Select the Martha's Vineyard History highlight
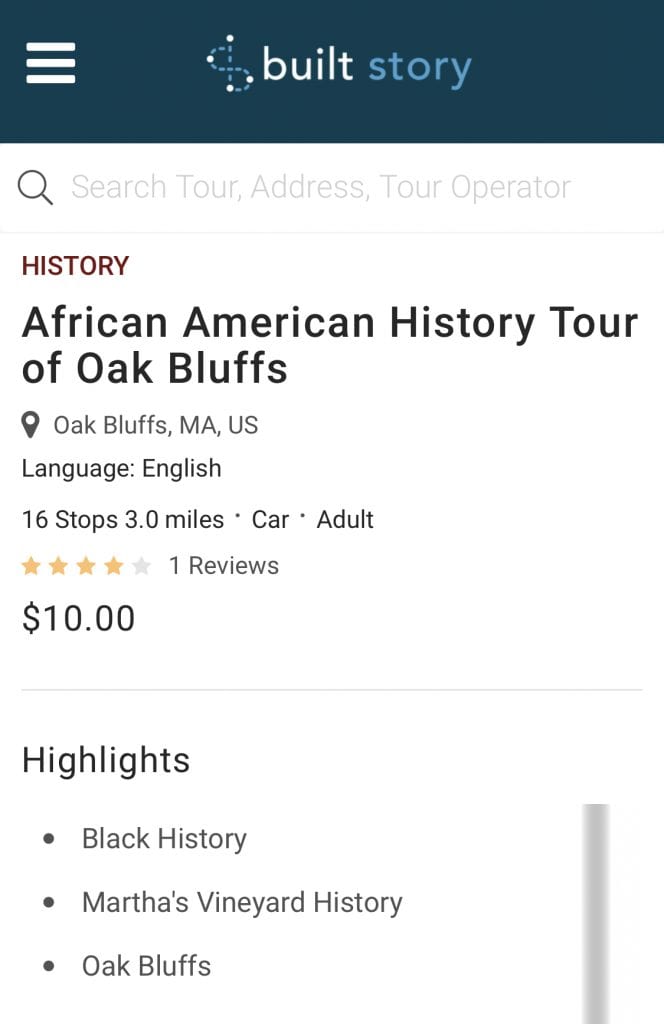664x1024 pixels. [x=241, y=902]
